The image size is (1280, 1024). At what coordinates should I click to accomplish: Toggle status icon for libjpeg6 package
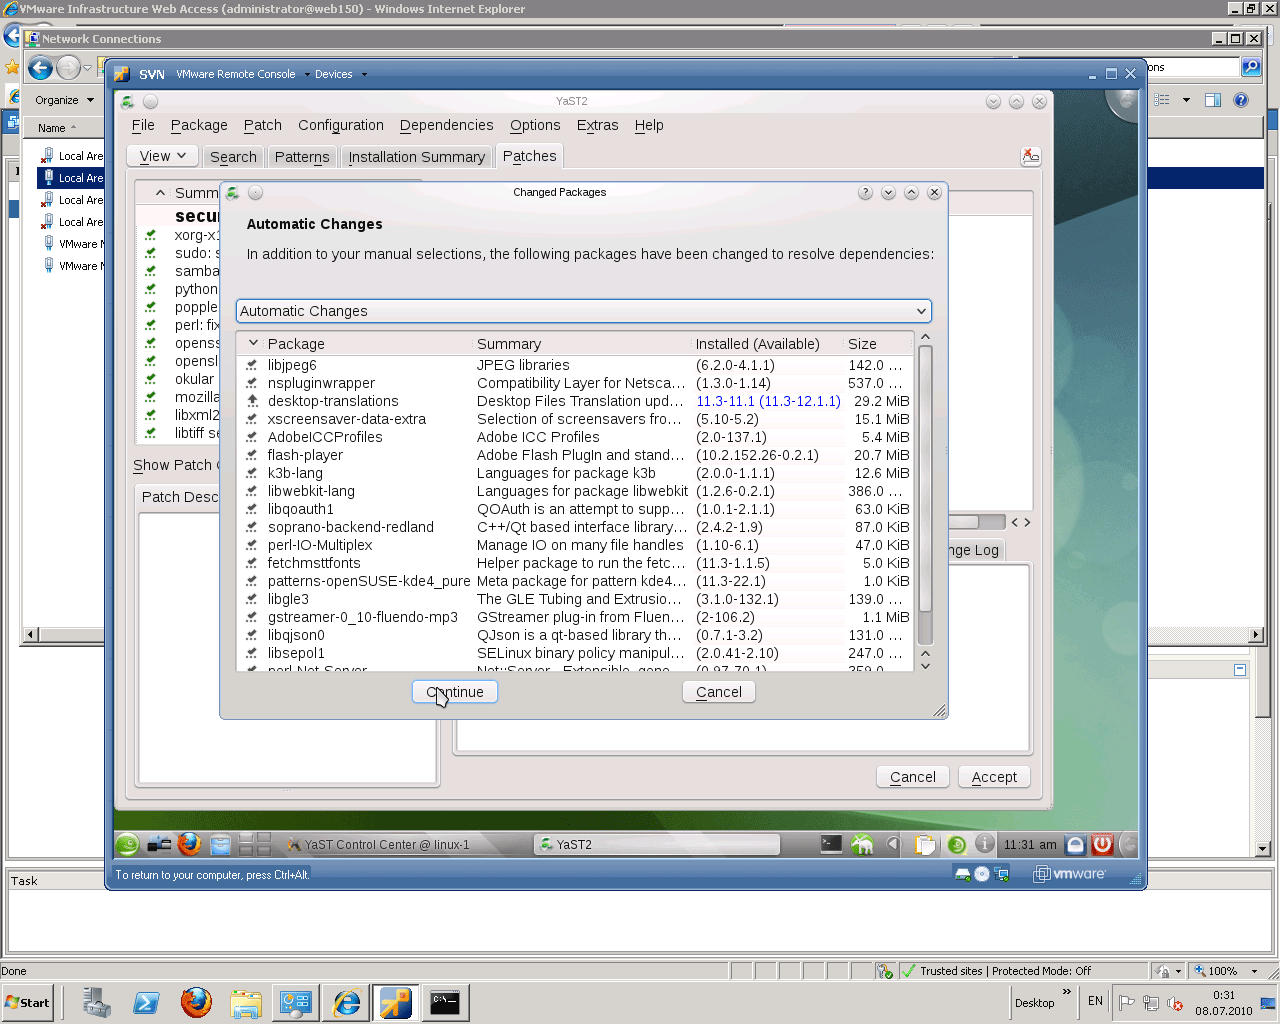point(252,365)
